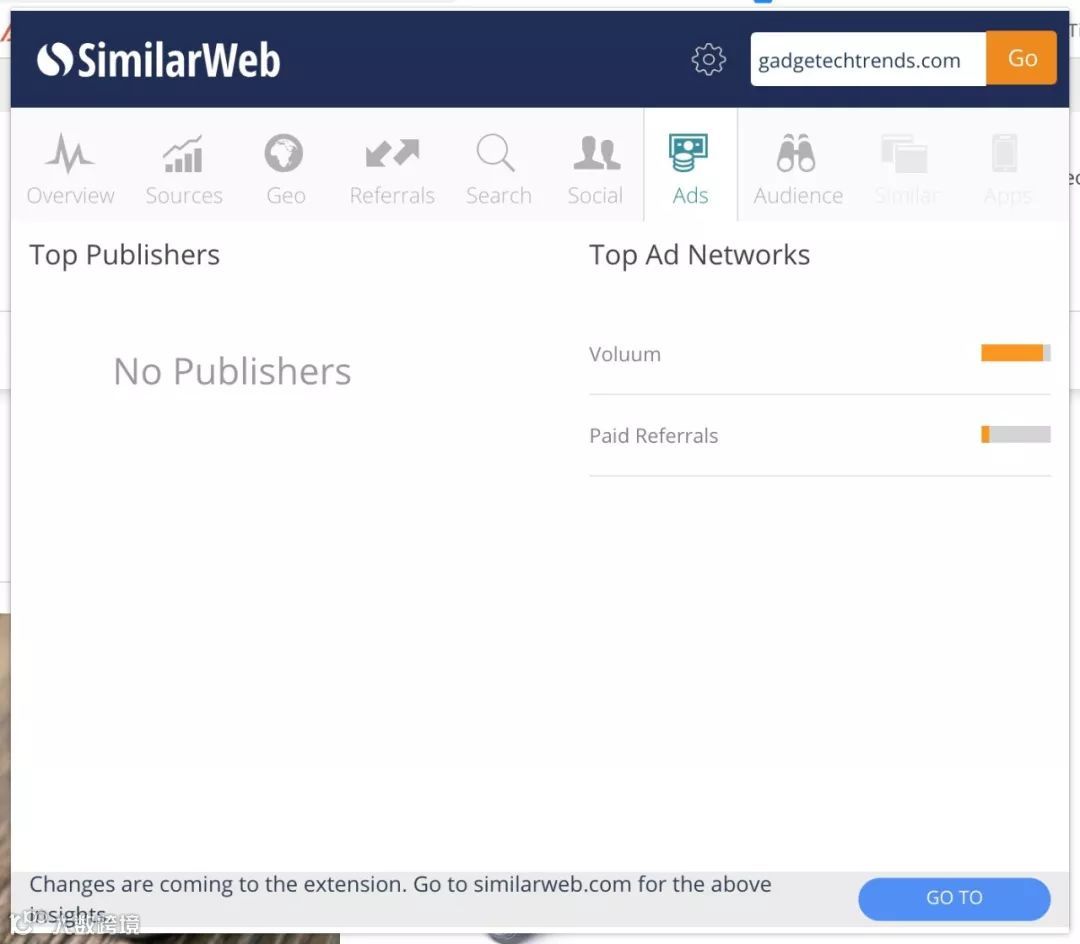Open the settings gear icon
This screenshot has height=944, width=1080.
tap(708, 59)
